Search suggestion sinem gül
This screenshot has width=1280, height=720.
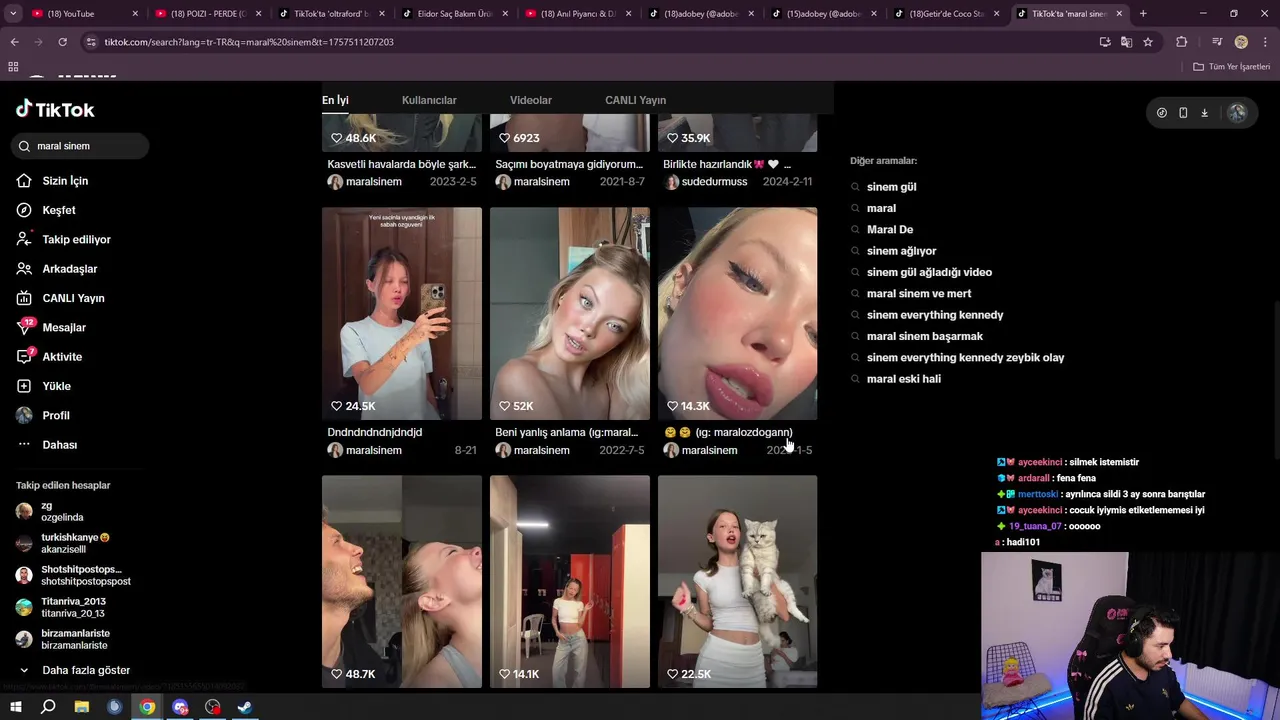click(x=891, y=187)
